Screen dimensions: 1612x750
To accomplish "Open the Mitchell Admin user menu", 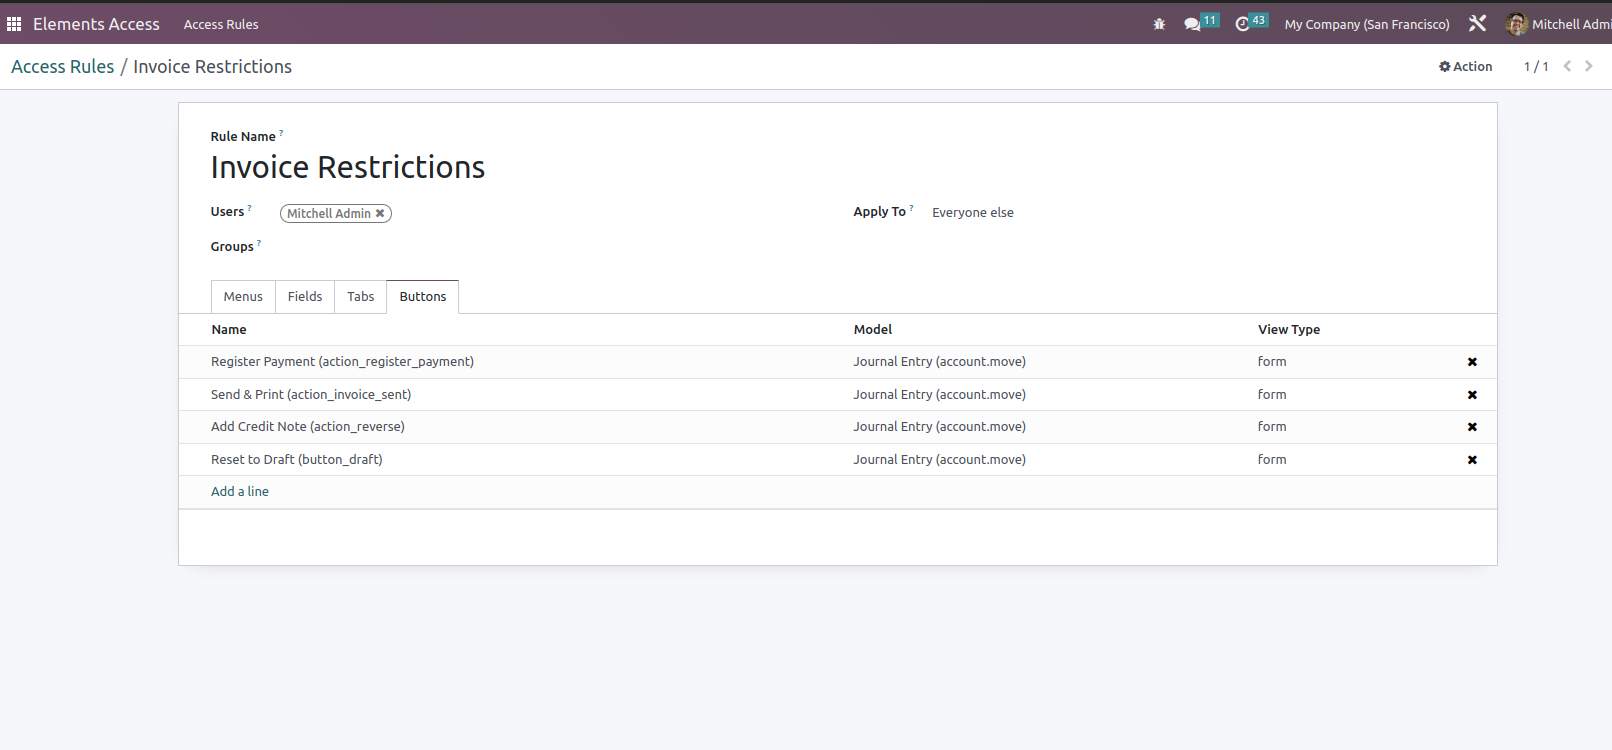I will pos(1560,24).
